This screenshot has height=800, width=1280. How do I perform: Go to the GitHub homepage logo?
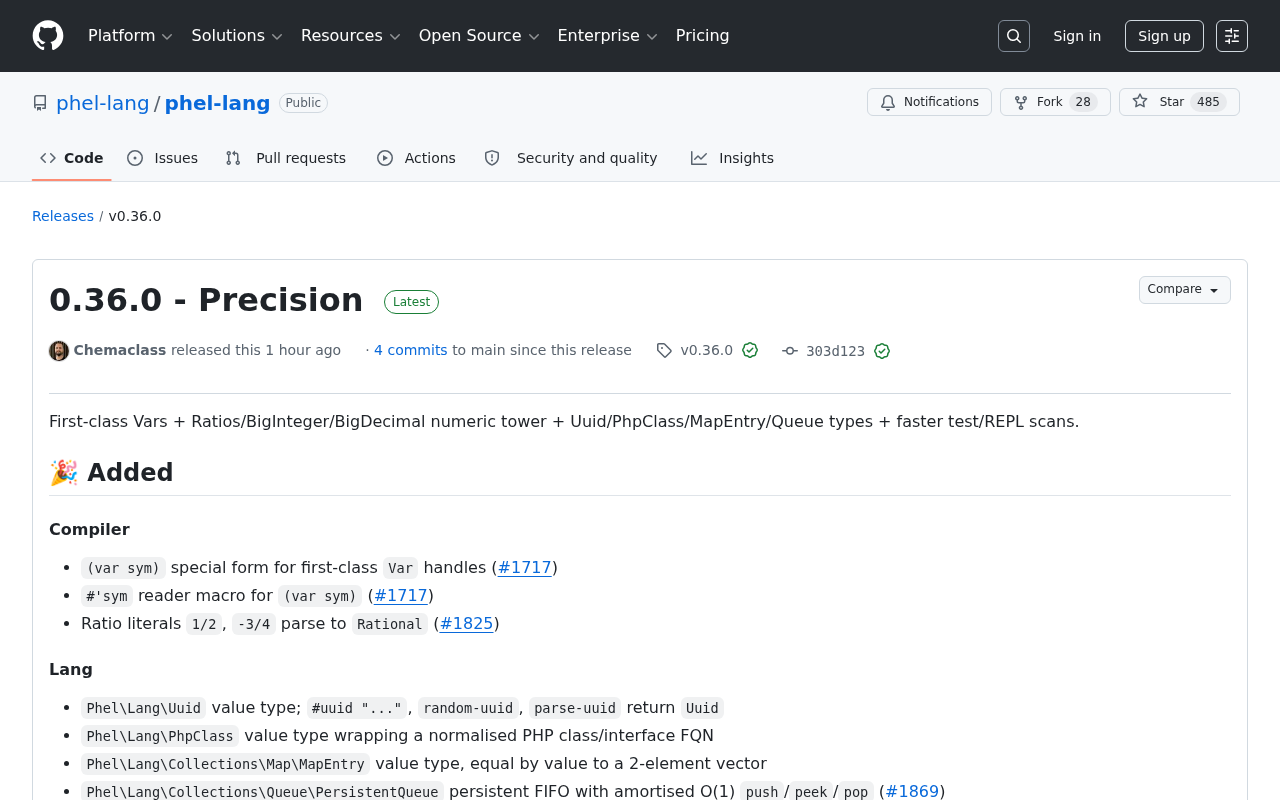point(48,36)
